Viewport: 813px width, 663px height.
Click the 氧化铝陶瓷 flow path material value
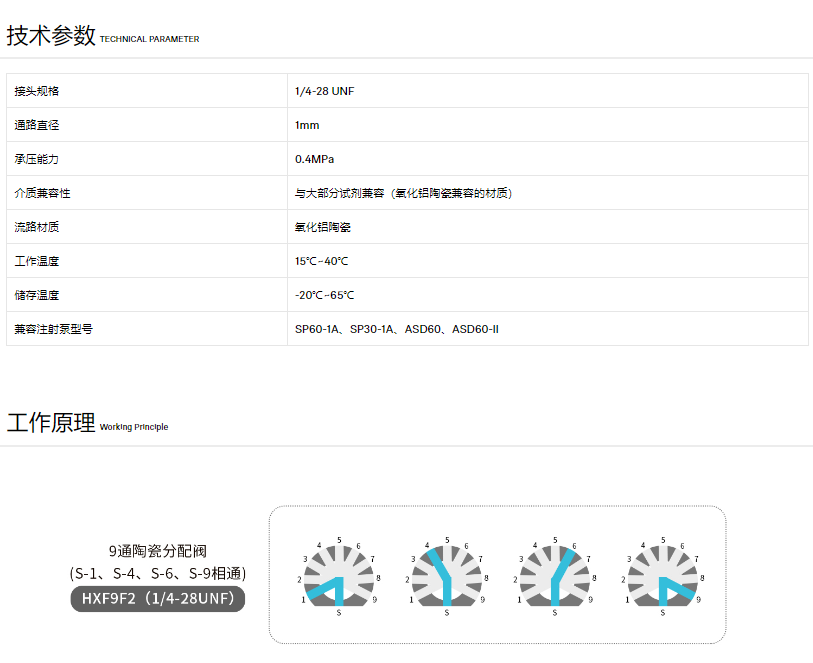[322, 227]
